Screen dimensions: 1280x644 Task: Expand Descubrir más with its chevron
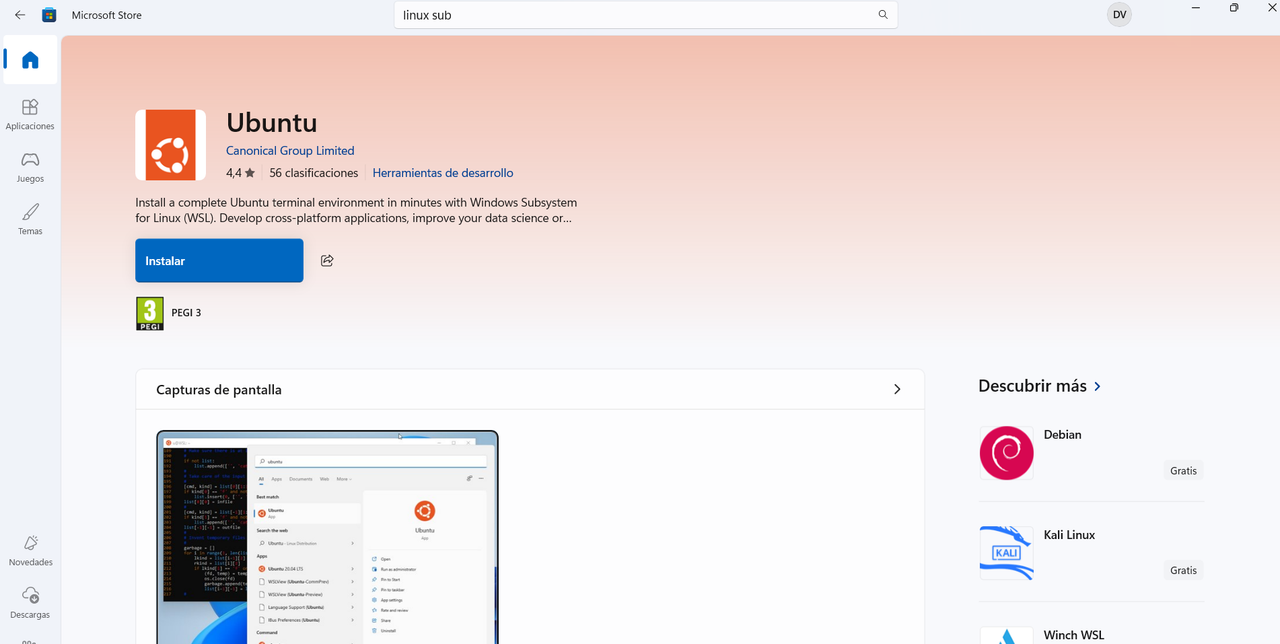point(1098,386)
